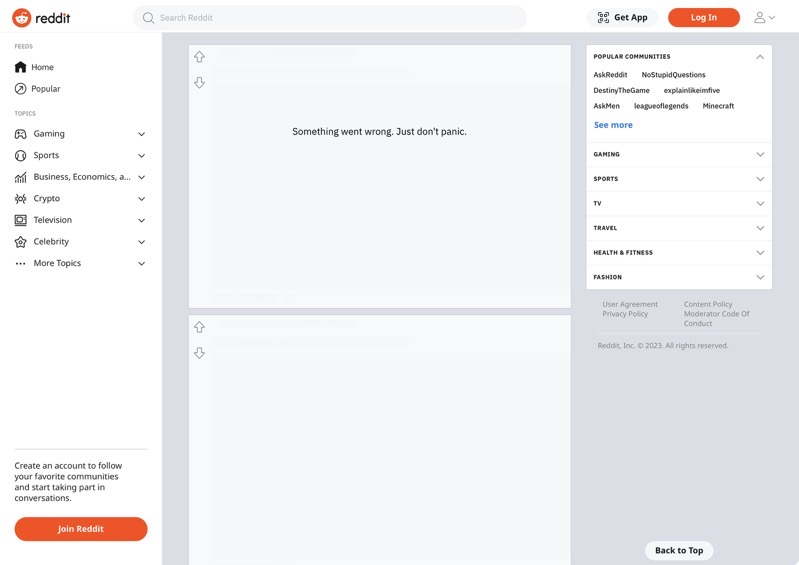
Task: Click the Popular arrow icon
Action: click(x=20, y=89)
